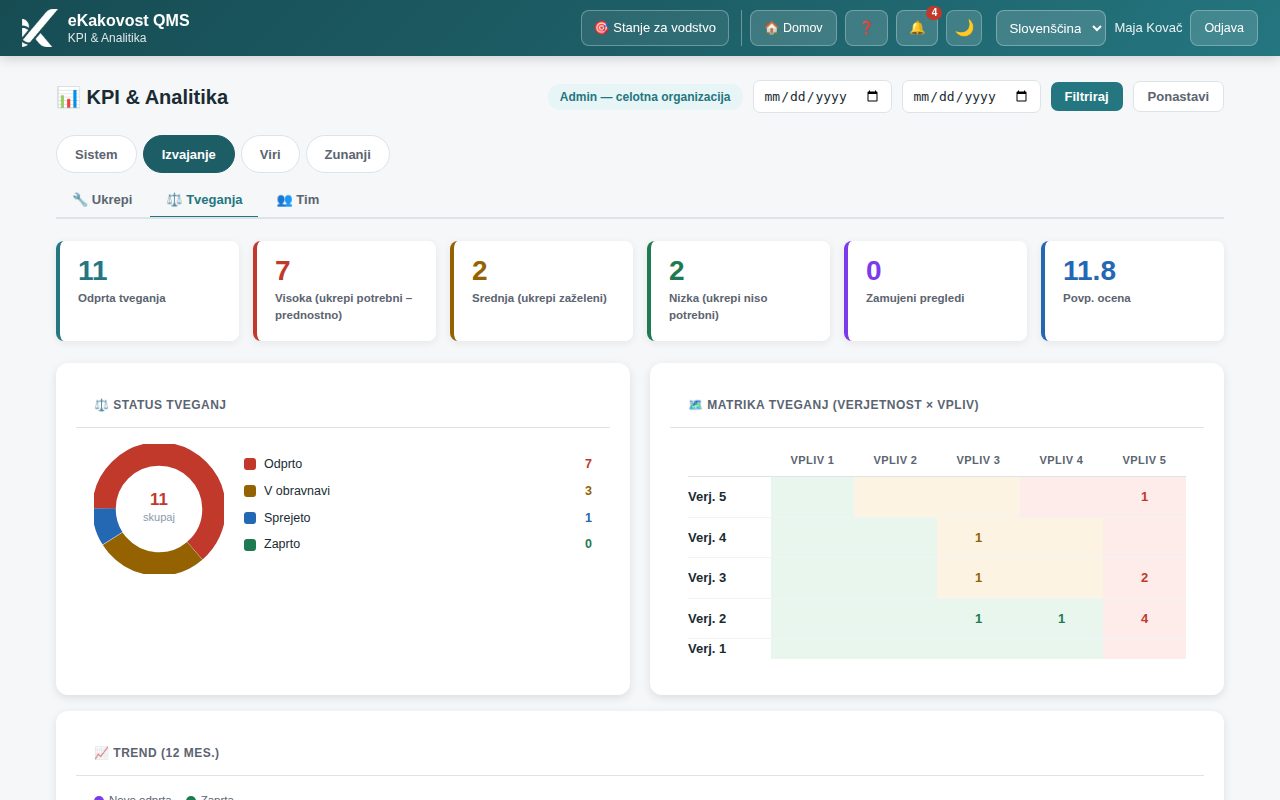The height and width of the screenshot is (800, 1280).
Task: Select the Tveganja sub-tab
Action: [x=204, y=200]
